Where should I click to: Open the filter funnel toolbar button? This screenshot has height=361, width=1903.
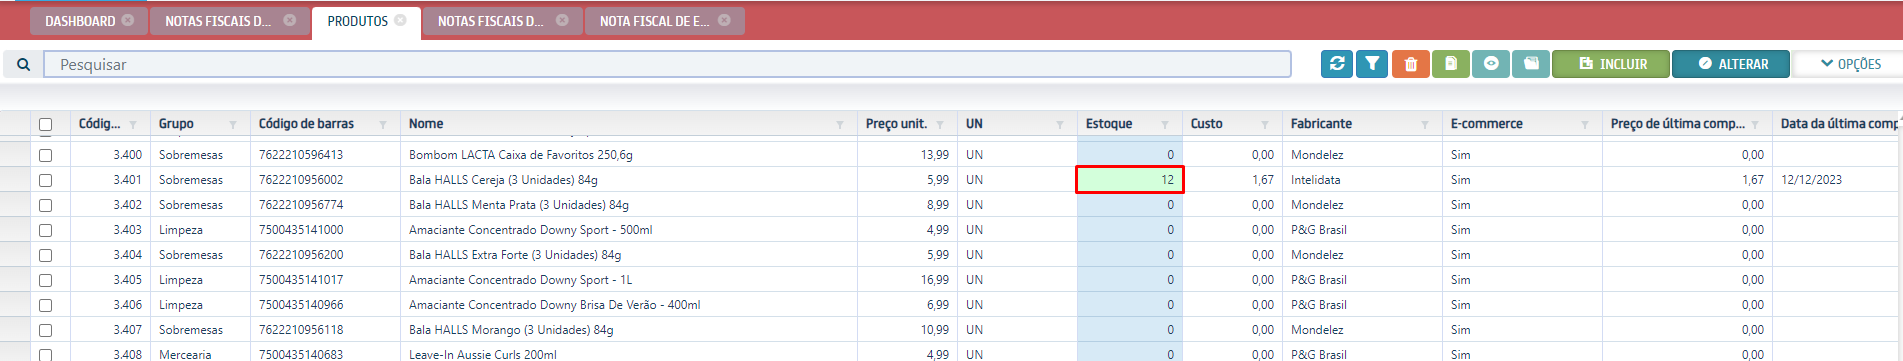click(x=1372, y=64)
